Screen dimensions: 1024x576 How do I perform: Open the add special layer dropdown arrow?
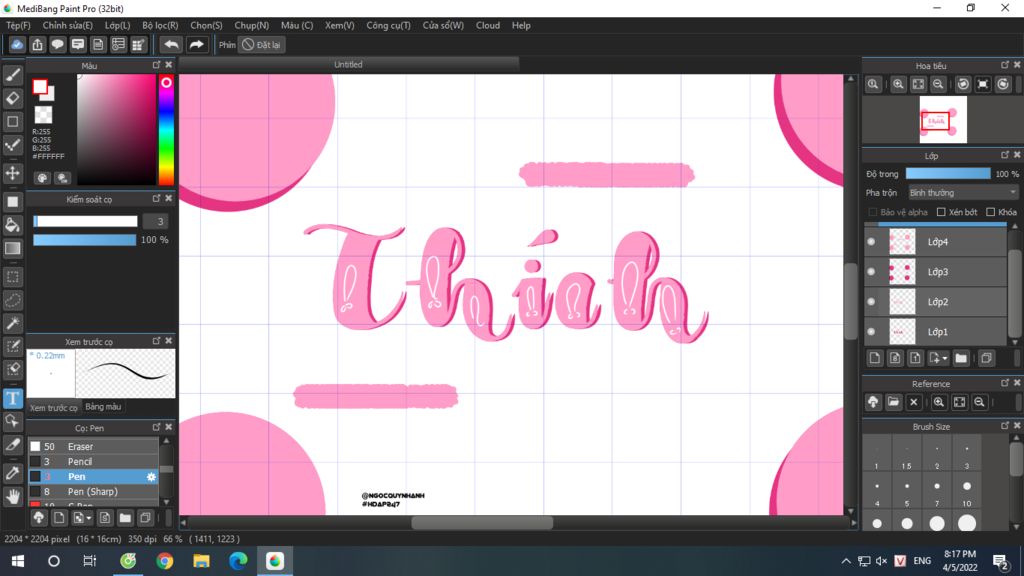point(945,358)
